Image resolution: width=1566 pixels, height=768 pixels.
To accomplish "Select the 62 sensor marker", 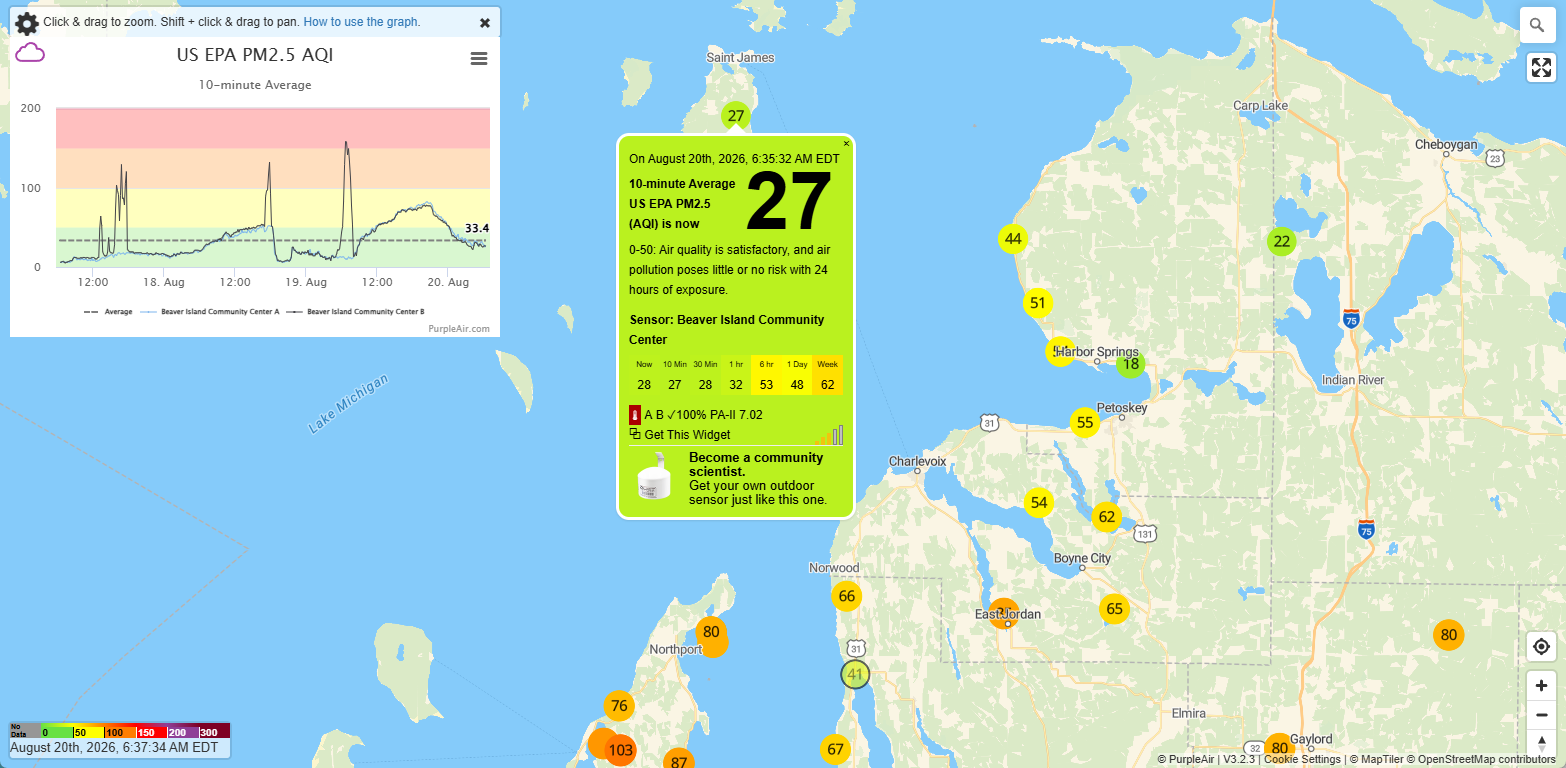I will 1106,517.
